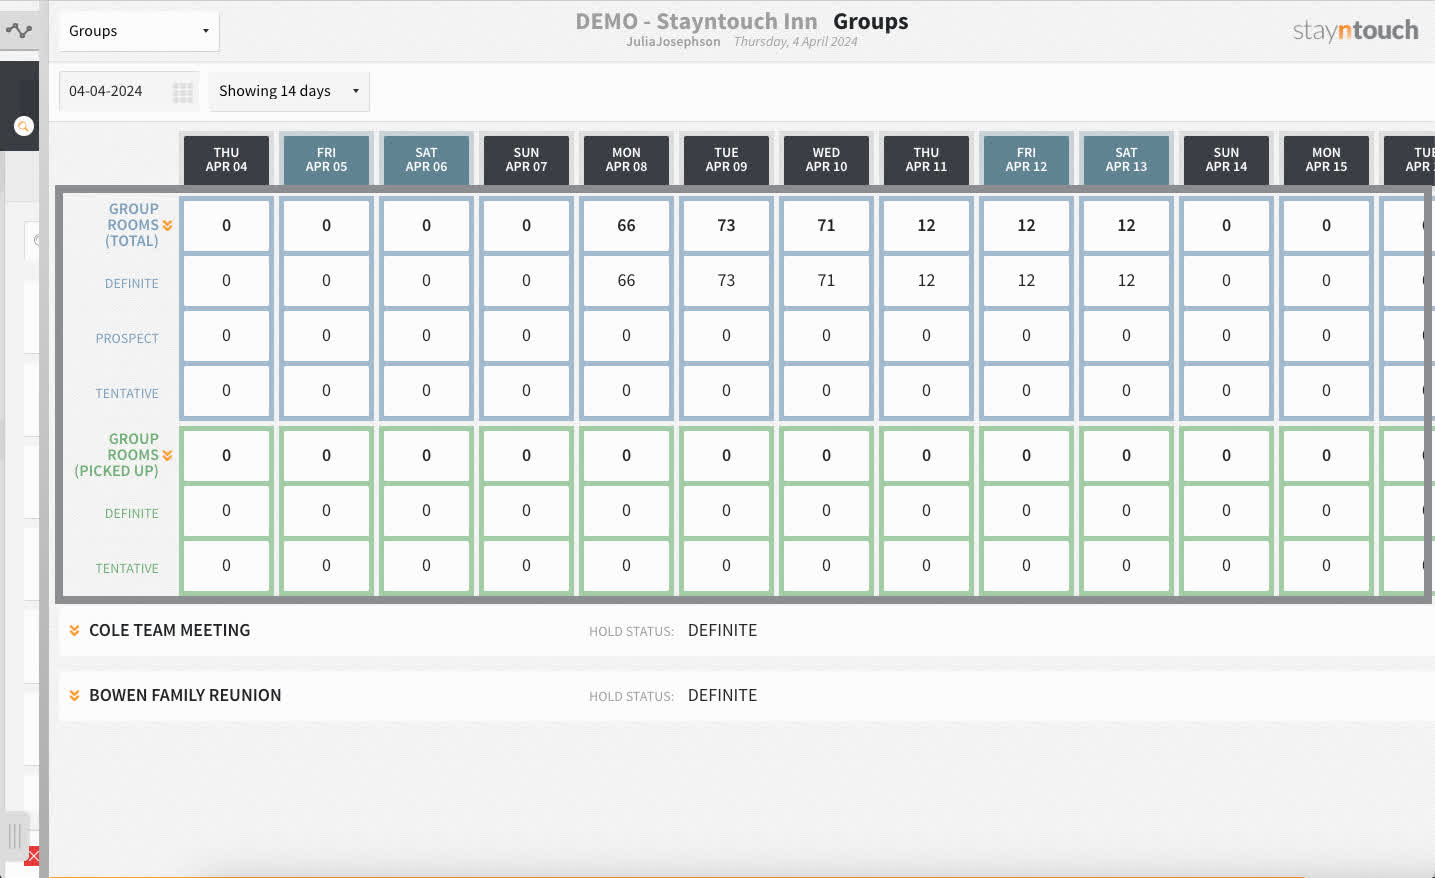Collapse Group Rooms (Total) section

[167, 226]
